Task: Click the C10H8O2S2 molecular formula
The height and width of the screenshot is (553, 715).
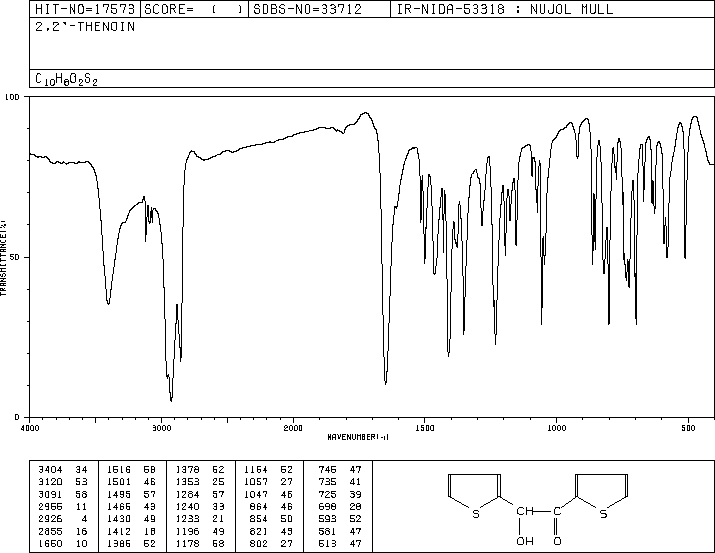Action: click(x=66, y=79)
